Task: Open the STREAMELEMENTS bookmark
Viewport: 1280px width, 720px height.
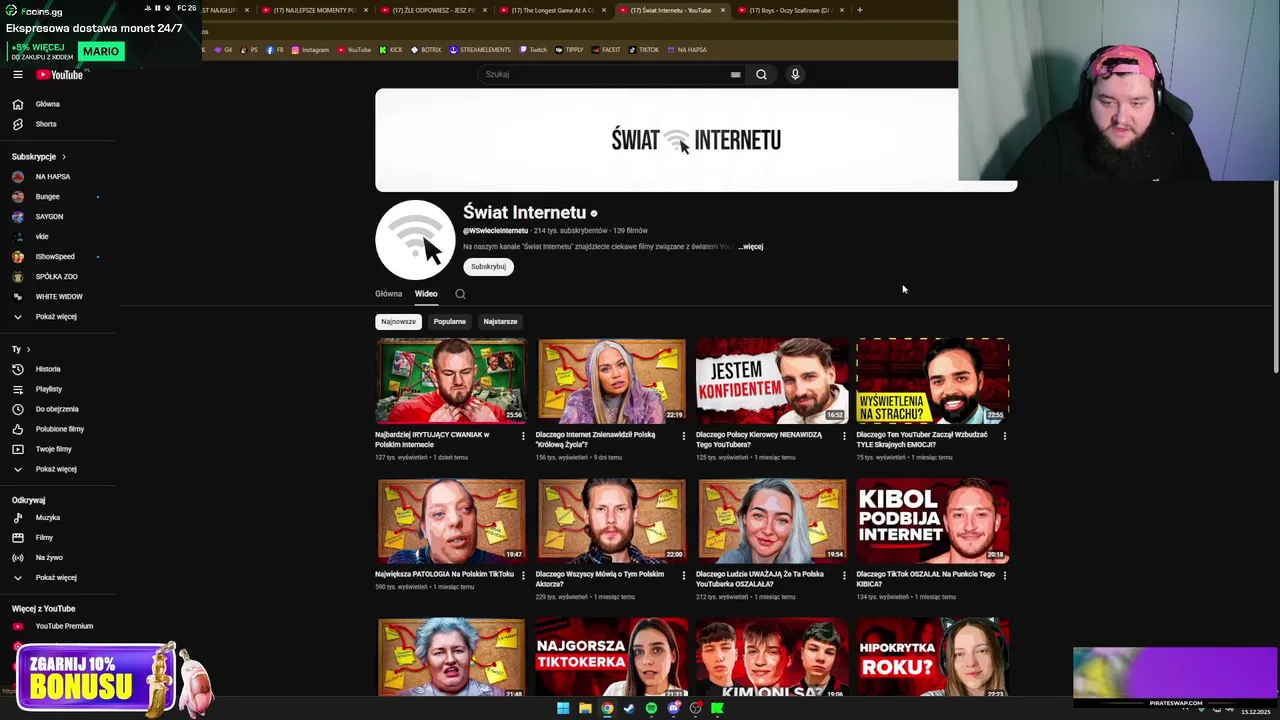Action: pos(480,50)
